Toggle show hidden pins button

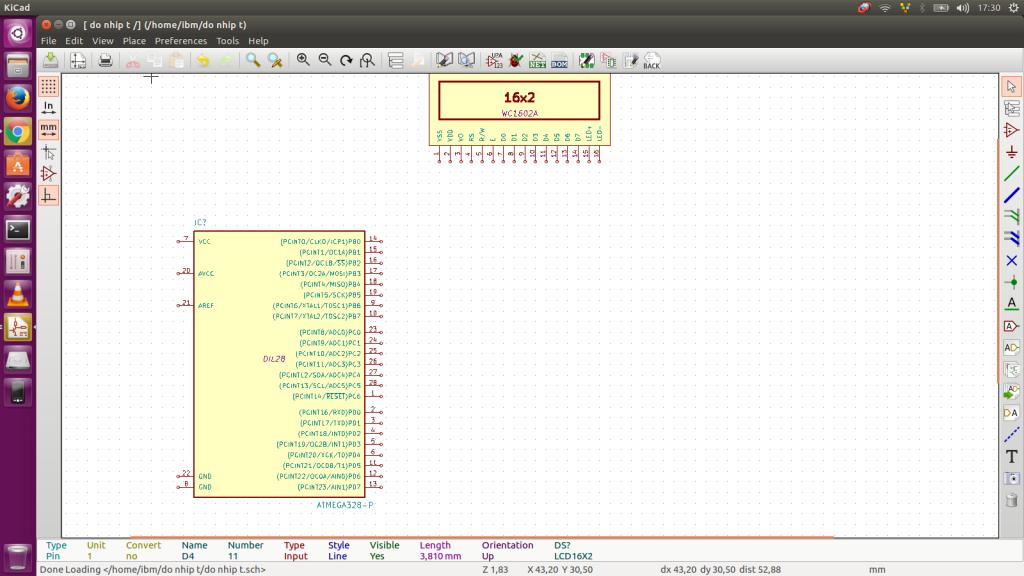coord(48,174)
